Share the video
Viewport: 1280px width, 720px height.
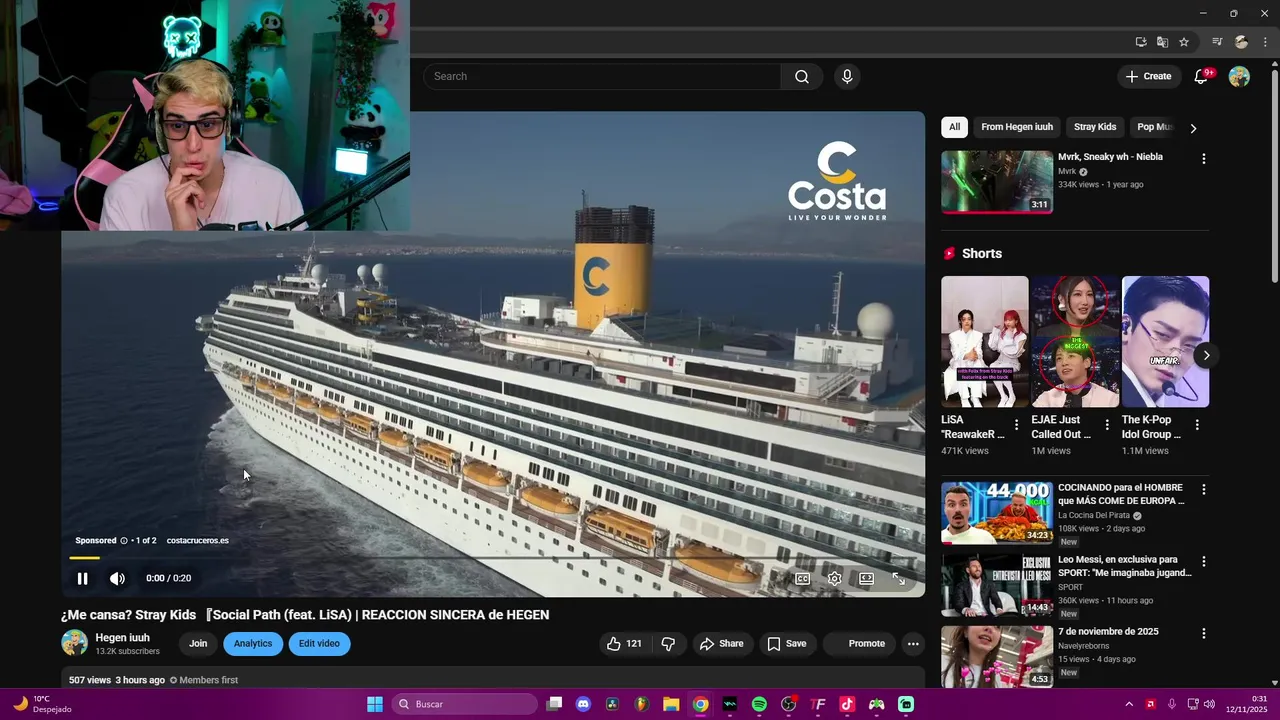[x=721, y=644]
